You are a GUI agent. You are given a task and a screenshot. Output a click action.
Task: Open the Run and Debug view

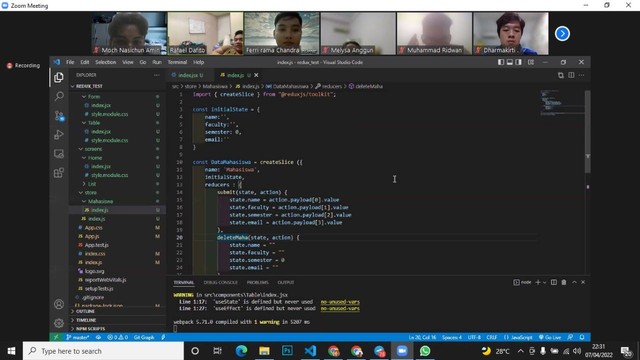[59, 135]
